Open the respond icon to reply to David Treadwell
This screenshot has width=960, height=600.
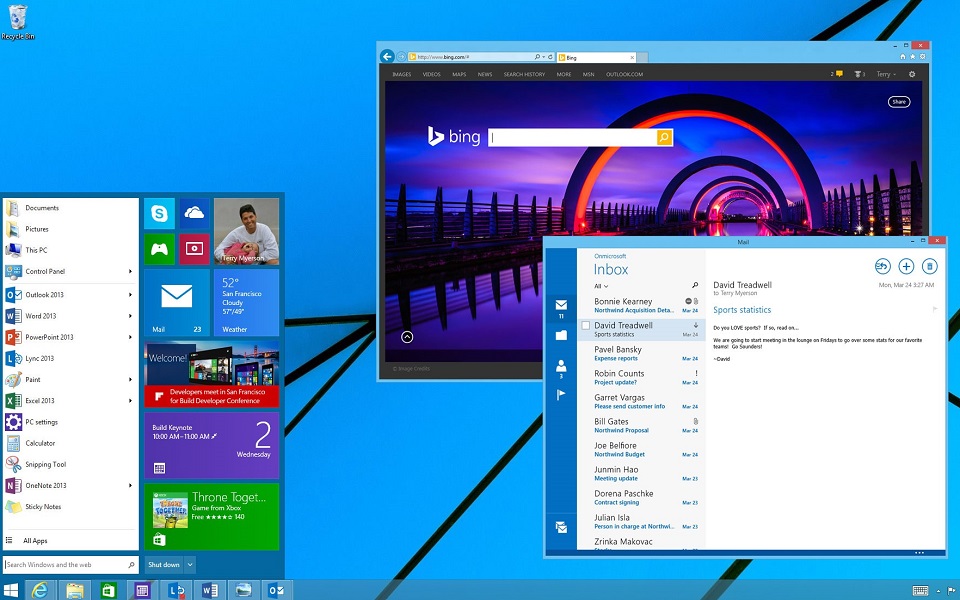pyautogui.click(x=882, y=266)
